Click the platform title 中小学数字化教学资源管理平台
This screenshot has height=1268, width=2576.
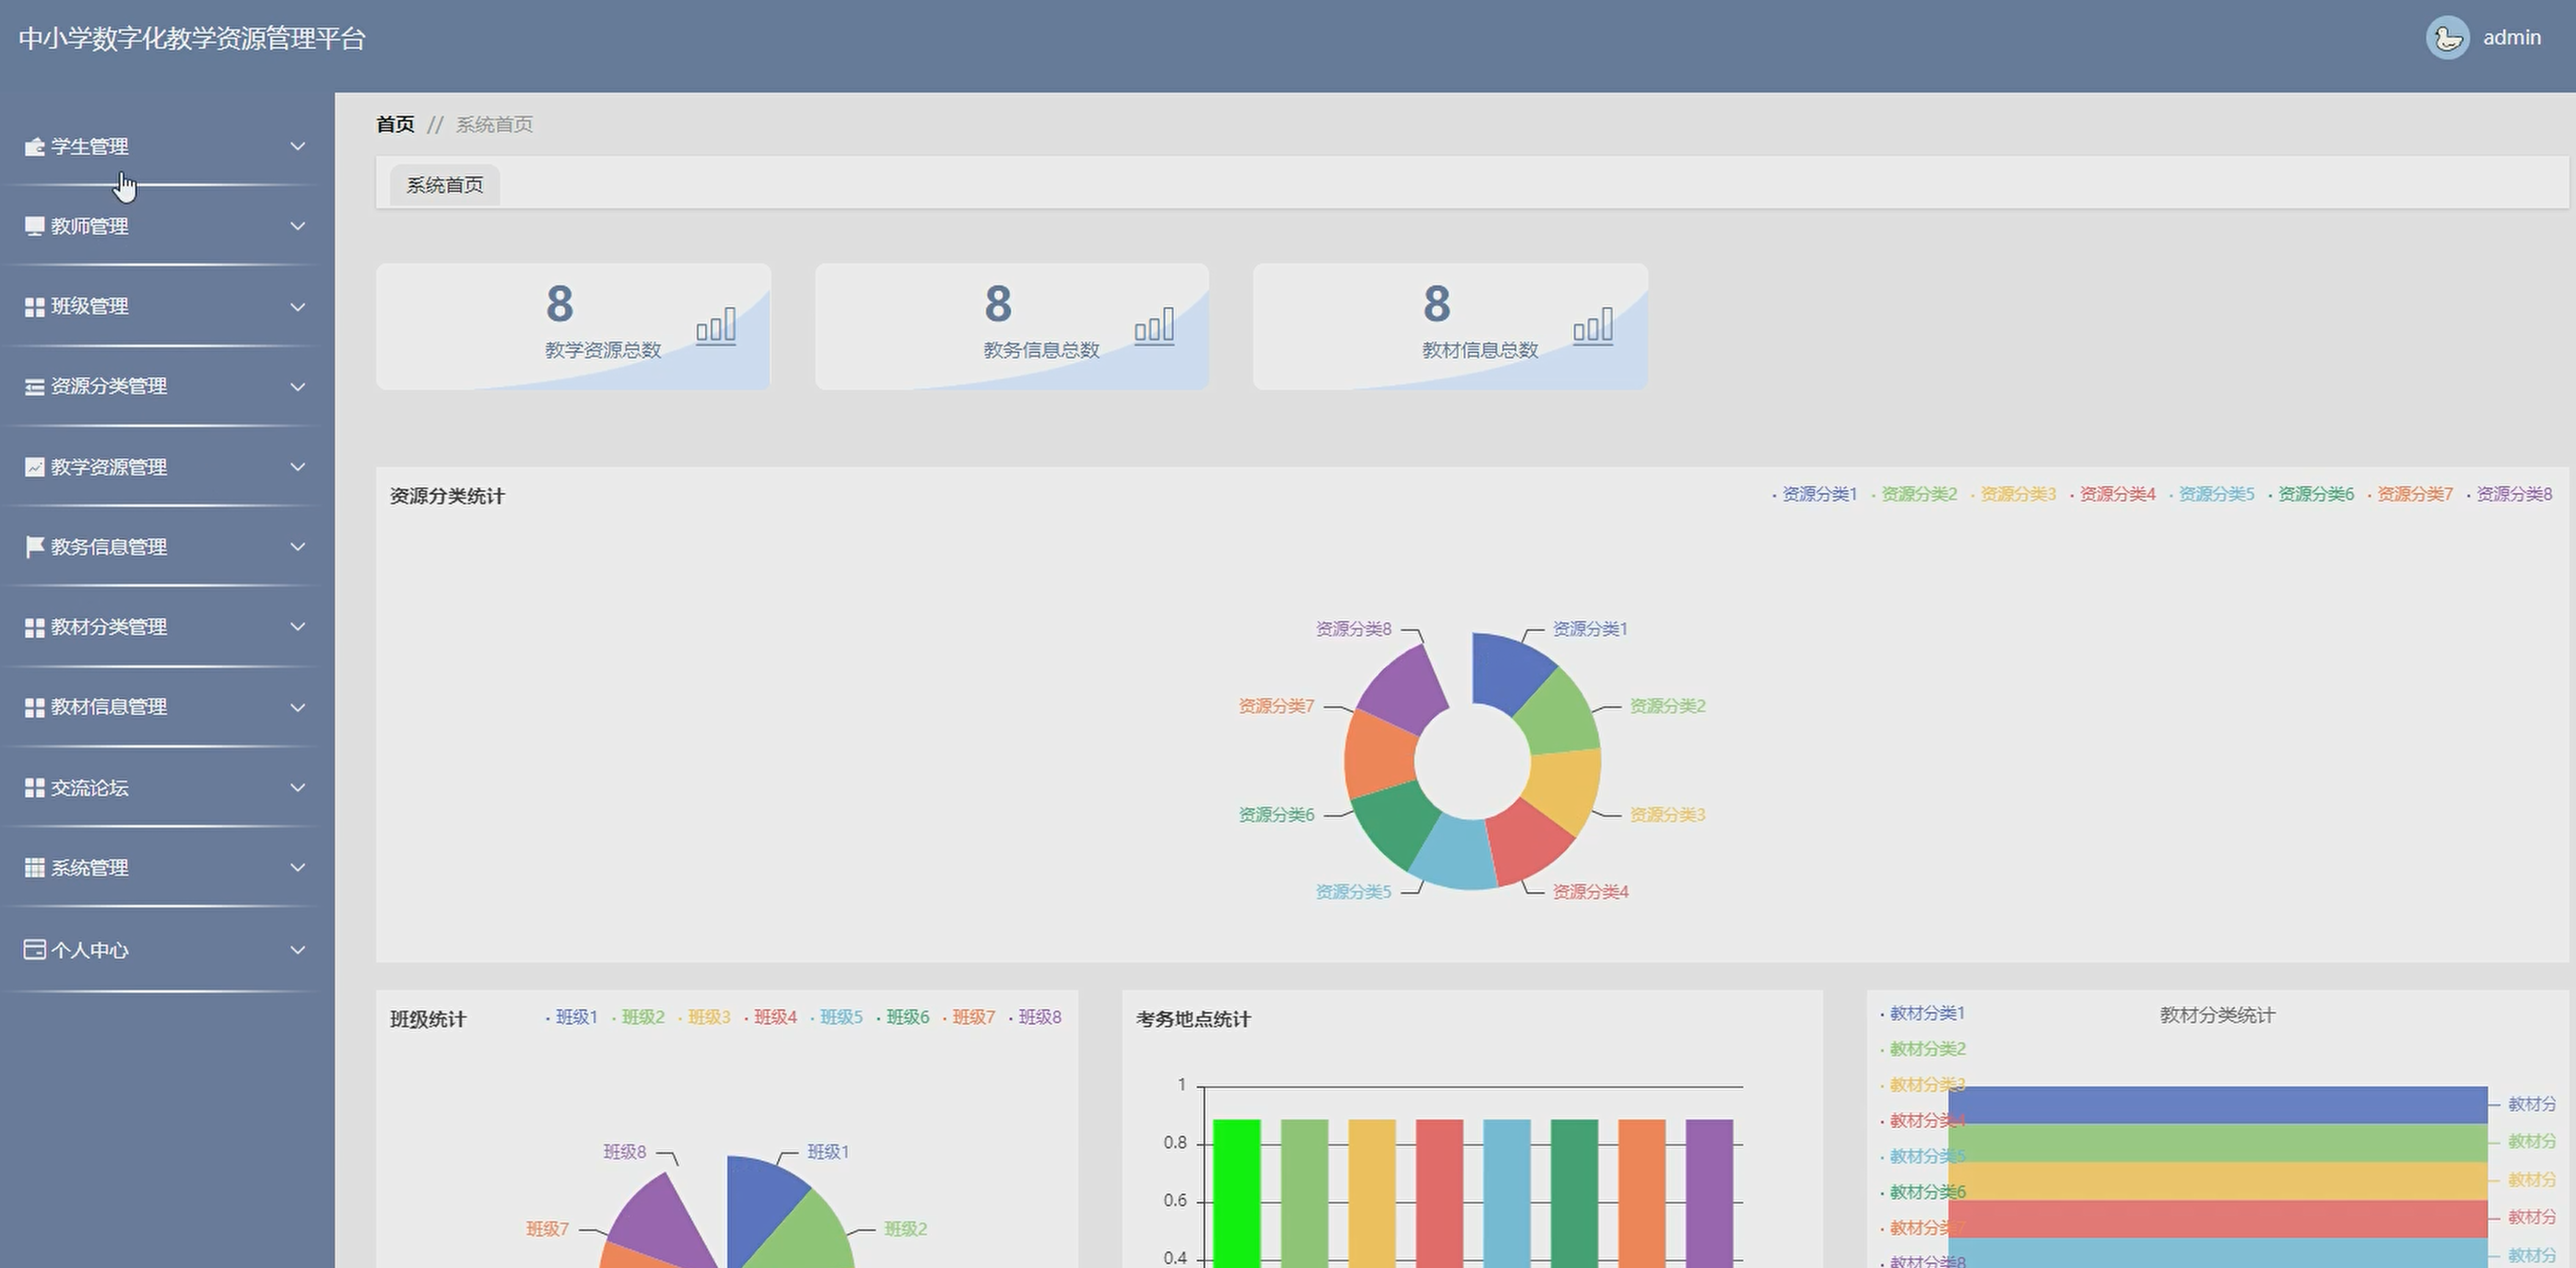(192, 38)
